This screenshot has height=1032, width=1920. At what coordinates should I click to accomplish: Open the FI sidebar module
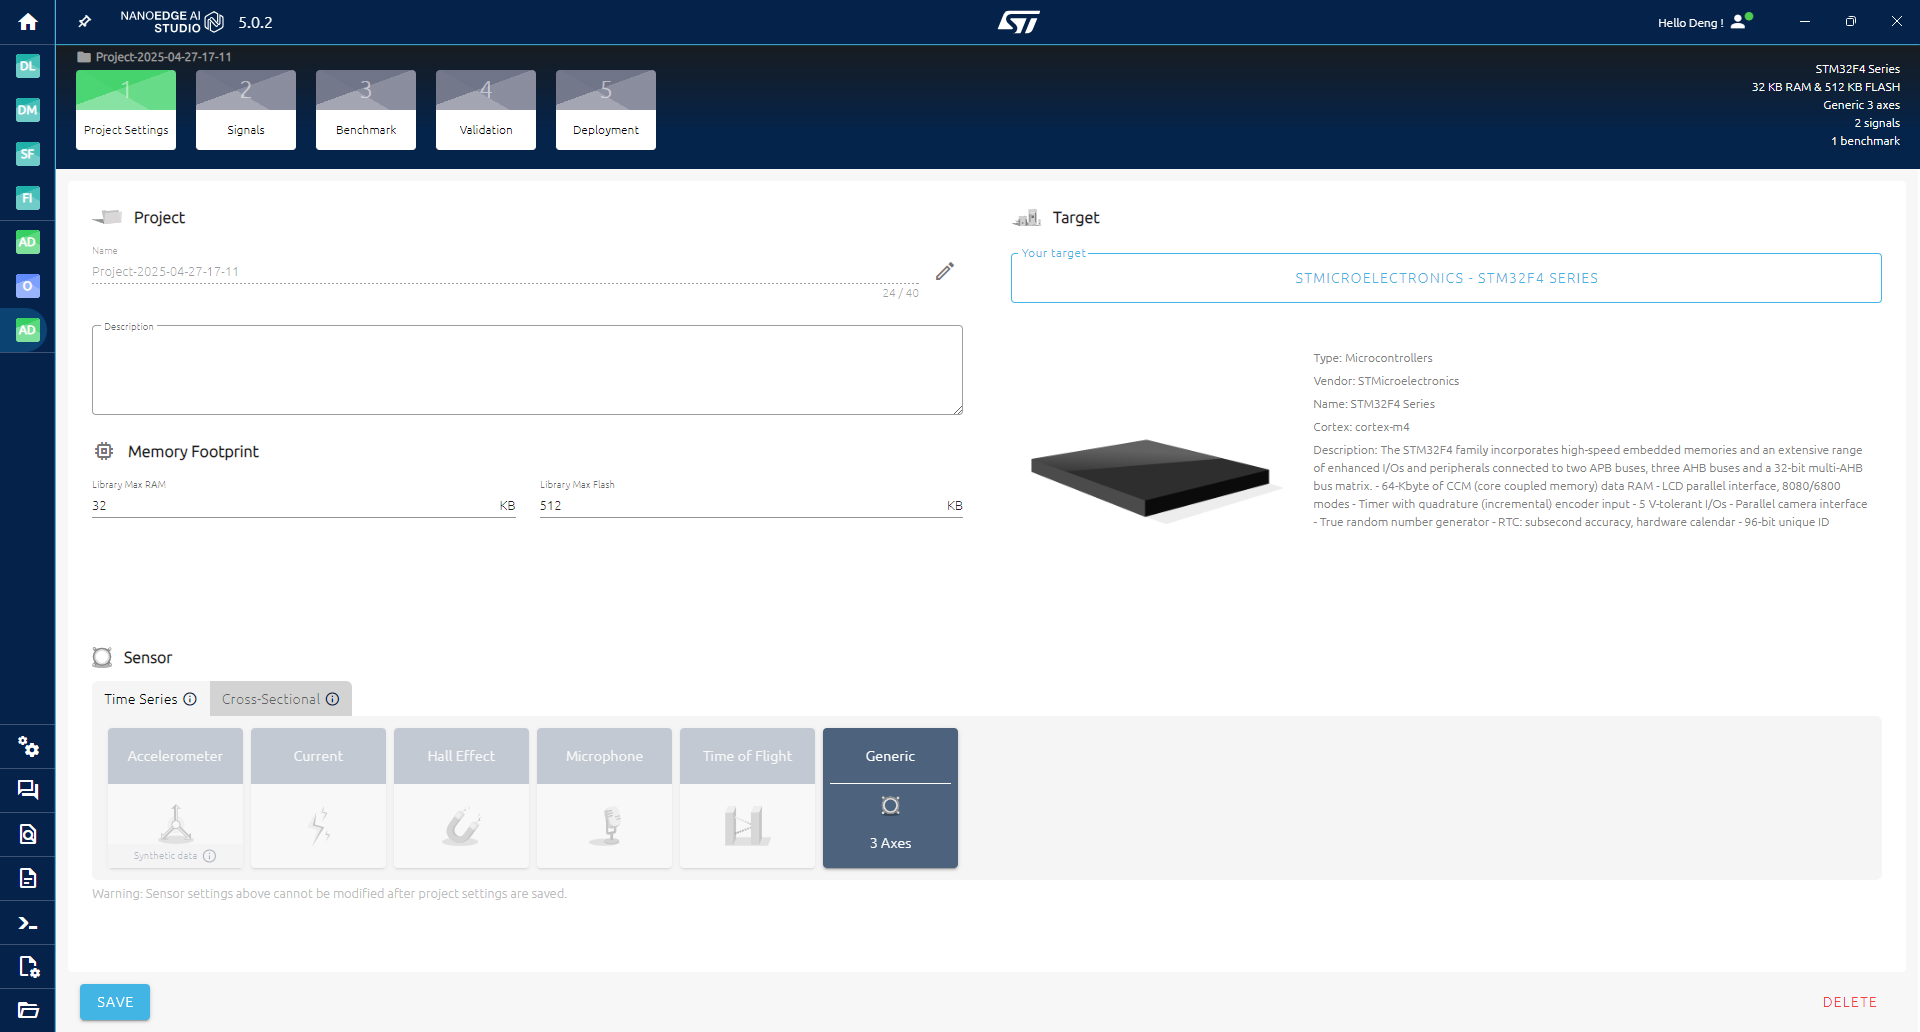point(28,198)
